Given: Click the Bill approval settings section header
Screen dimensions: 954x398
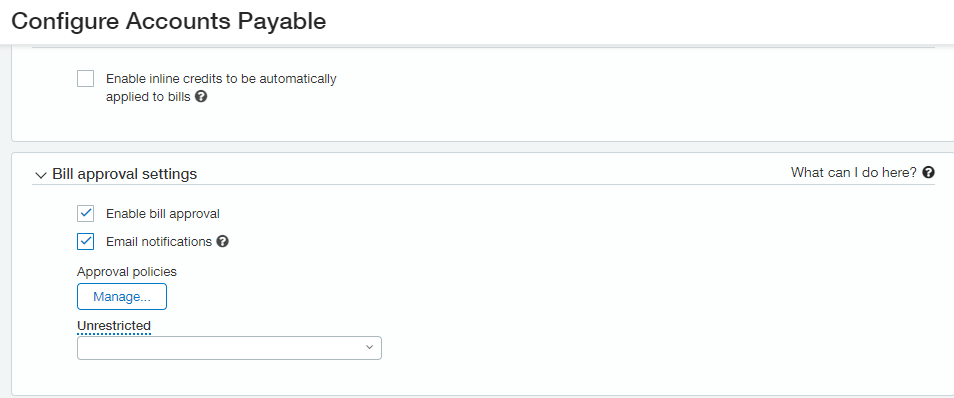Looking at the screenshot, I should pos(125,174).
